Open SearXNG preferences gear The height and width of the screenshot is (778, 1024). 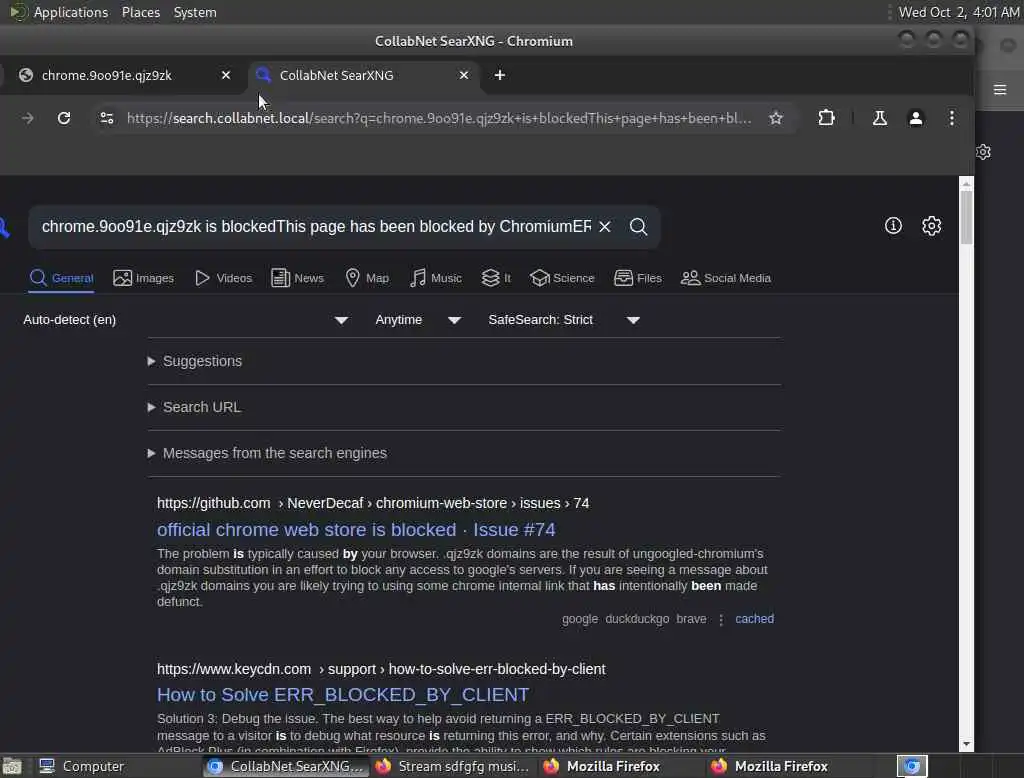coord(931,226)
